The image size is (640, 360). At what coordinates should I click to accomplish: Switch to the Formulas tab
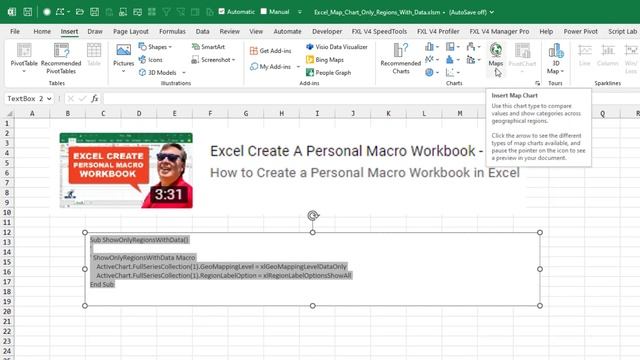point(172,31)
